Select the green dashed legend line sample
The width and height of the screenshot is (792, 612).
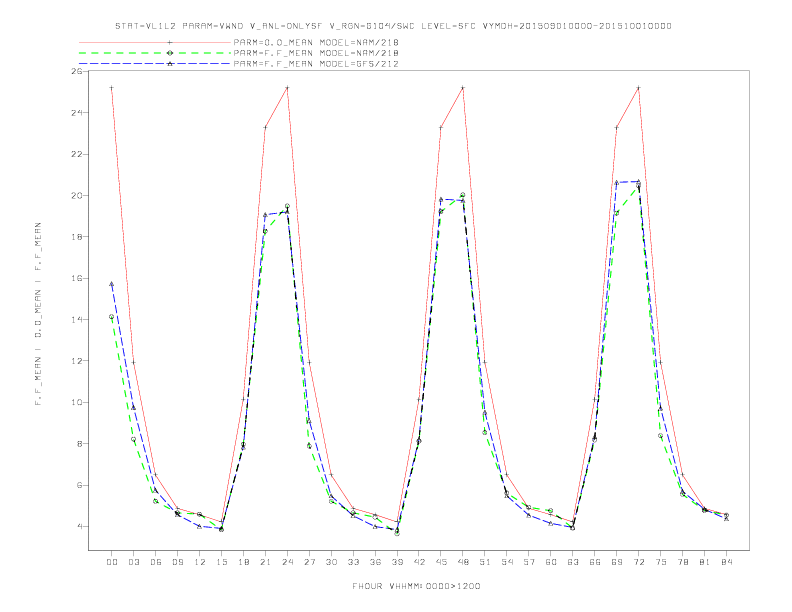[x=155, y=53]
